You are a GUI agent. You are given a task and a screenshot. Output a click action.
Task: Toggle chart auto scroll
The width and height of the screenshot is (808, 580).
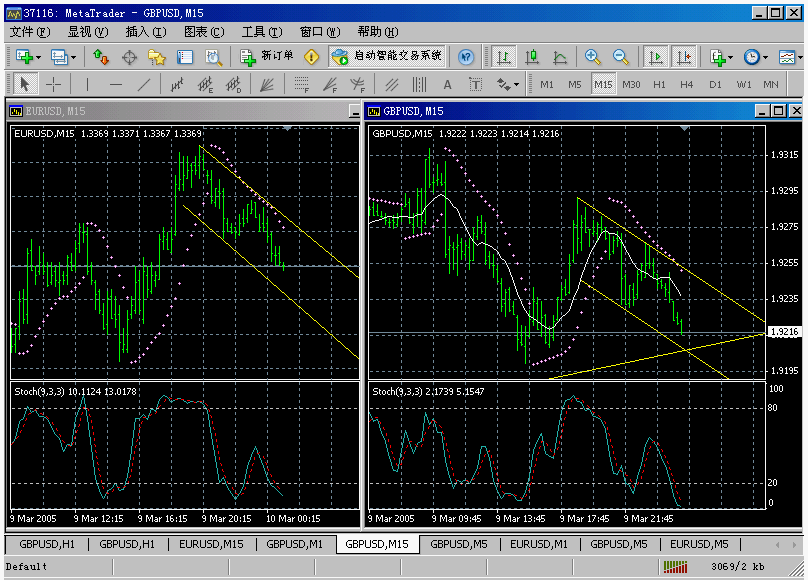tap(655, 57)
